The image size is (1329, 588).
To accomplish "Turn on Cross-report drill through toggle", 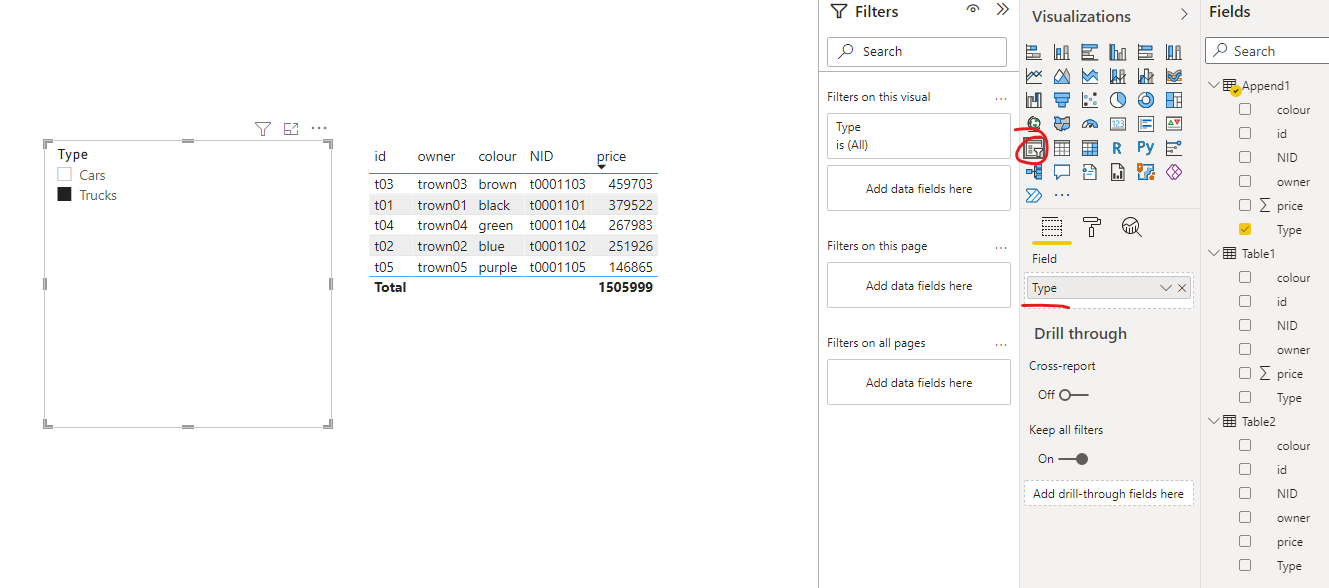I will tap(1073, 395).
